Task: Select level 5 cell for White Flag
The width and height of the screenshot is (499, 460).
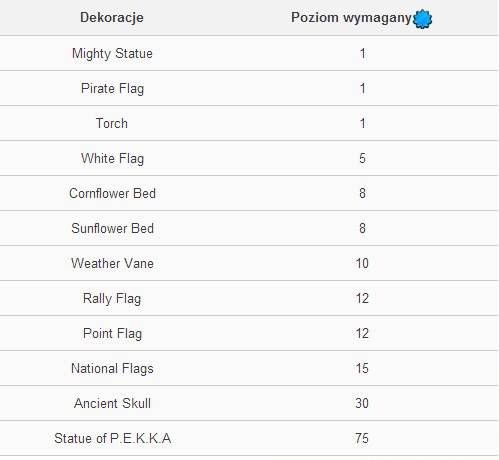Action: pyautogui.click(x=362, y=158)
